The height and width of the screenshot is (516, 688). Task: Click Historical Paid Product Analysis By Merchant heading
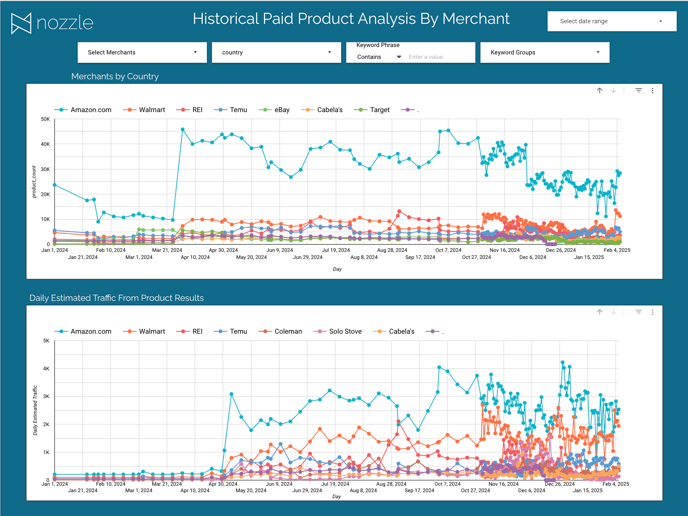pos(351,19)
